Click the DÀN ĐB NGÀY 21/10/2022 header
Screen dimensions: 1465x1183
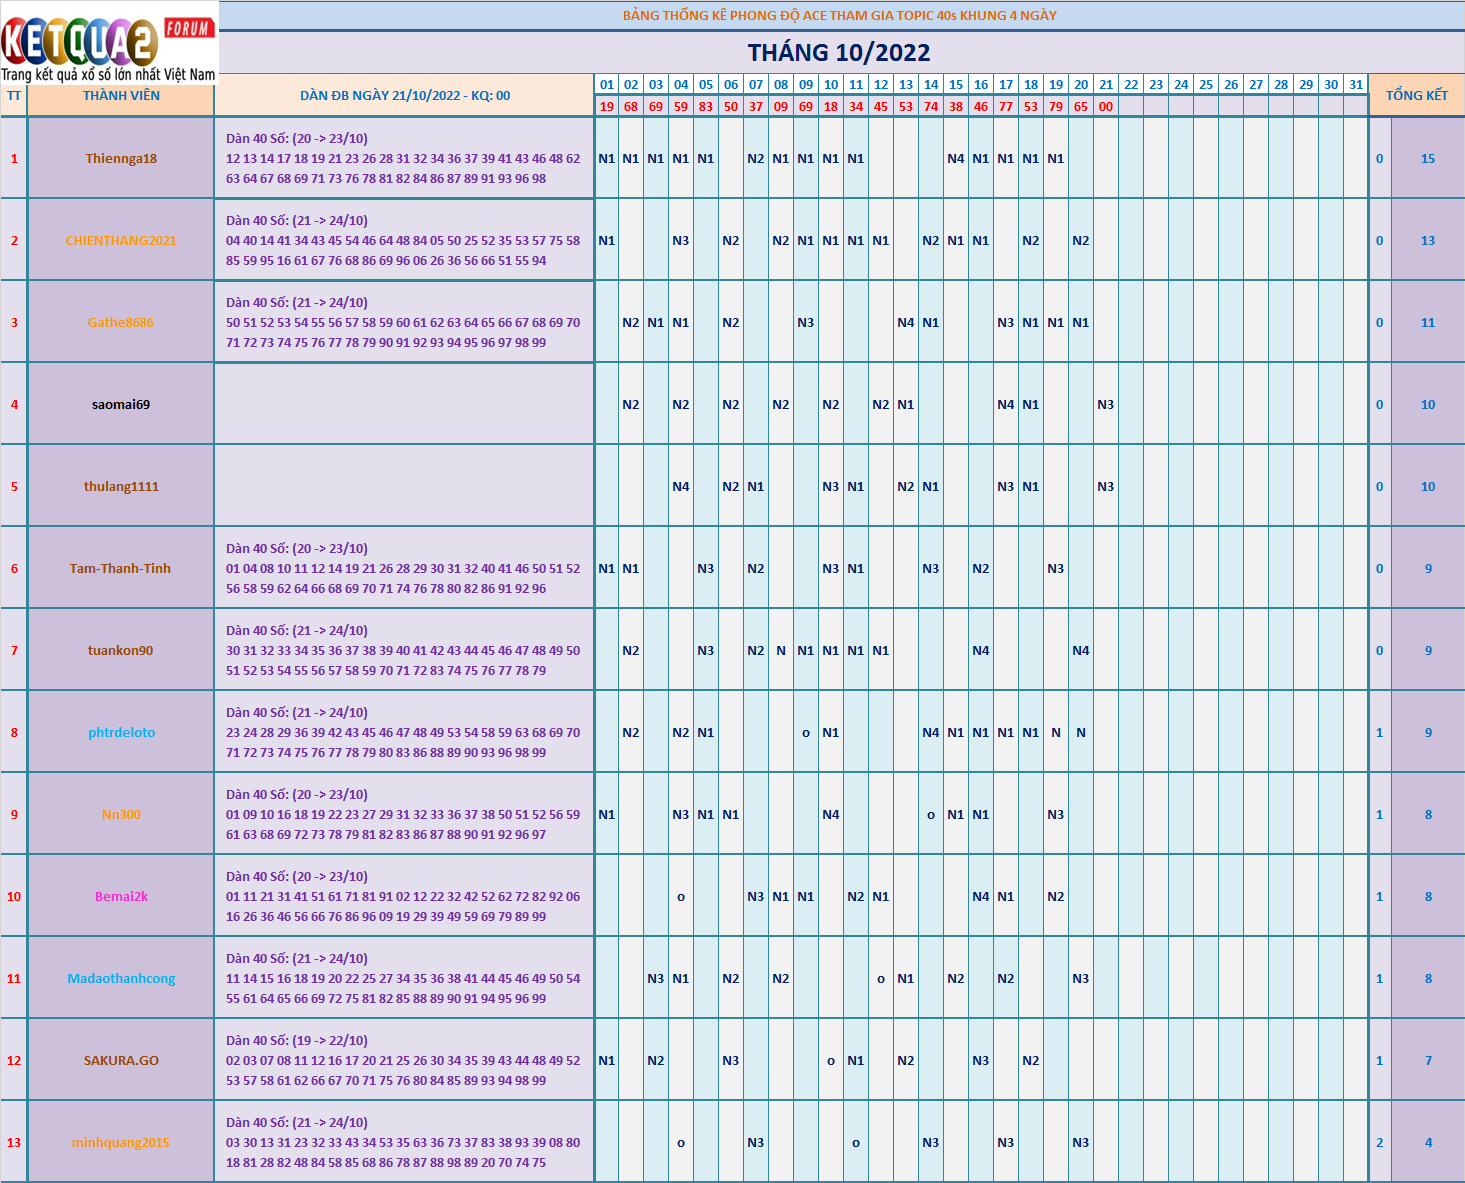pos(405,96)
